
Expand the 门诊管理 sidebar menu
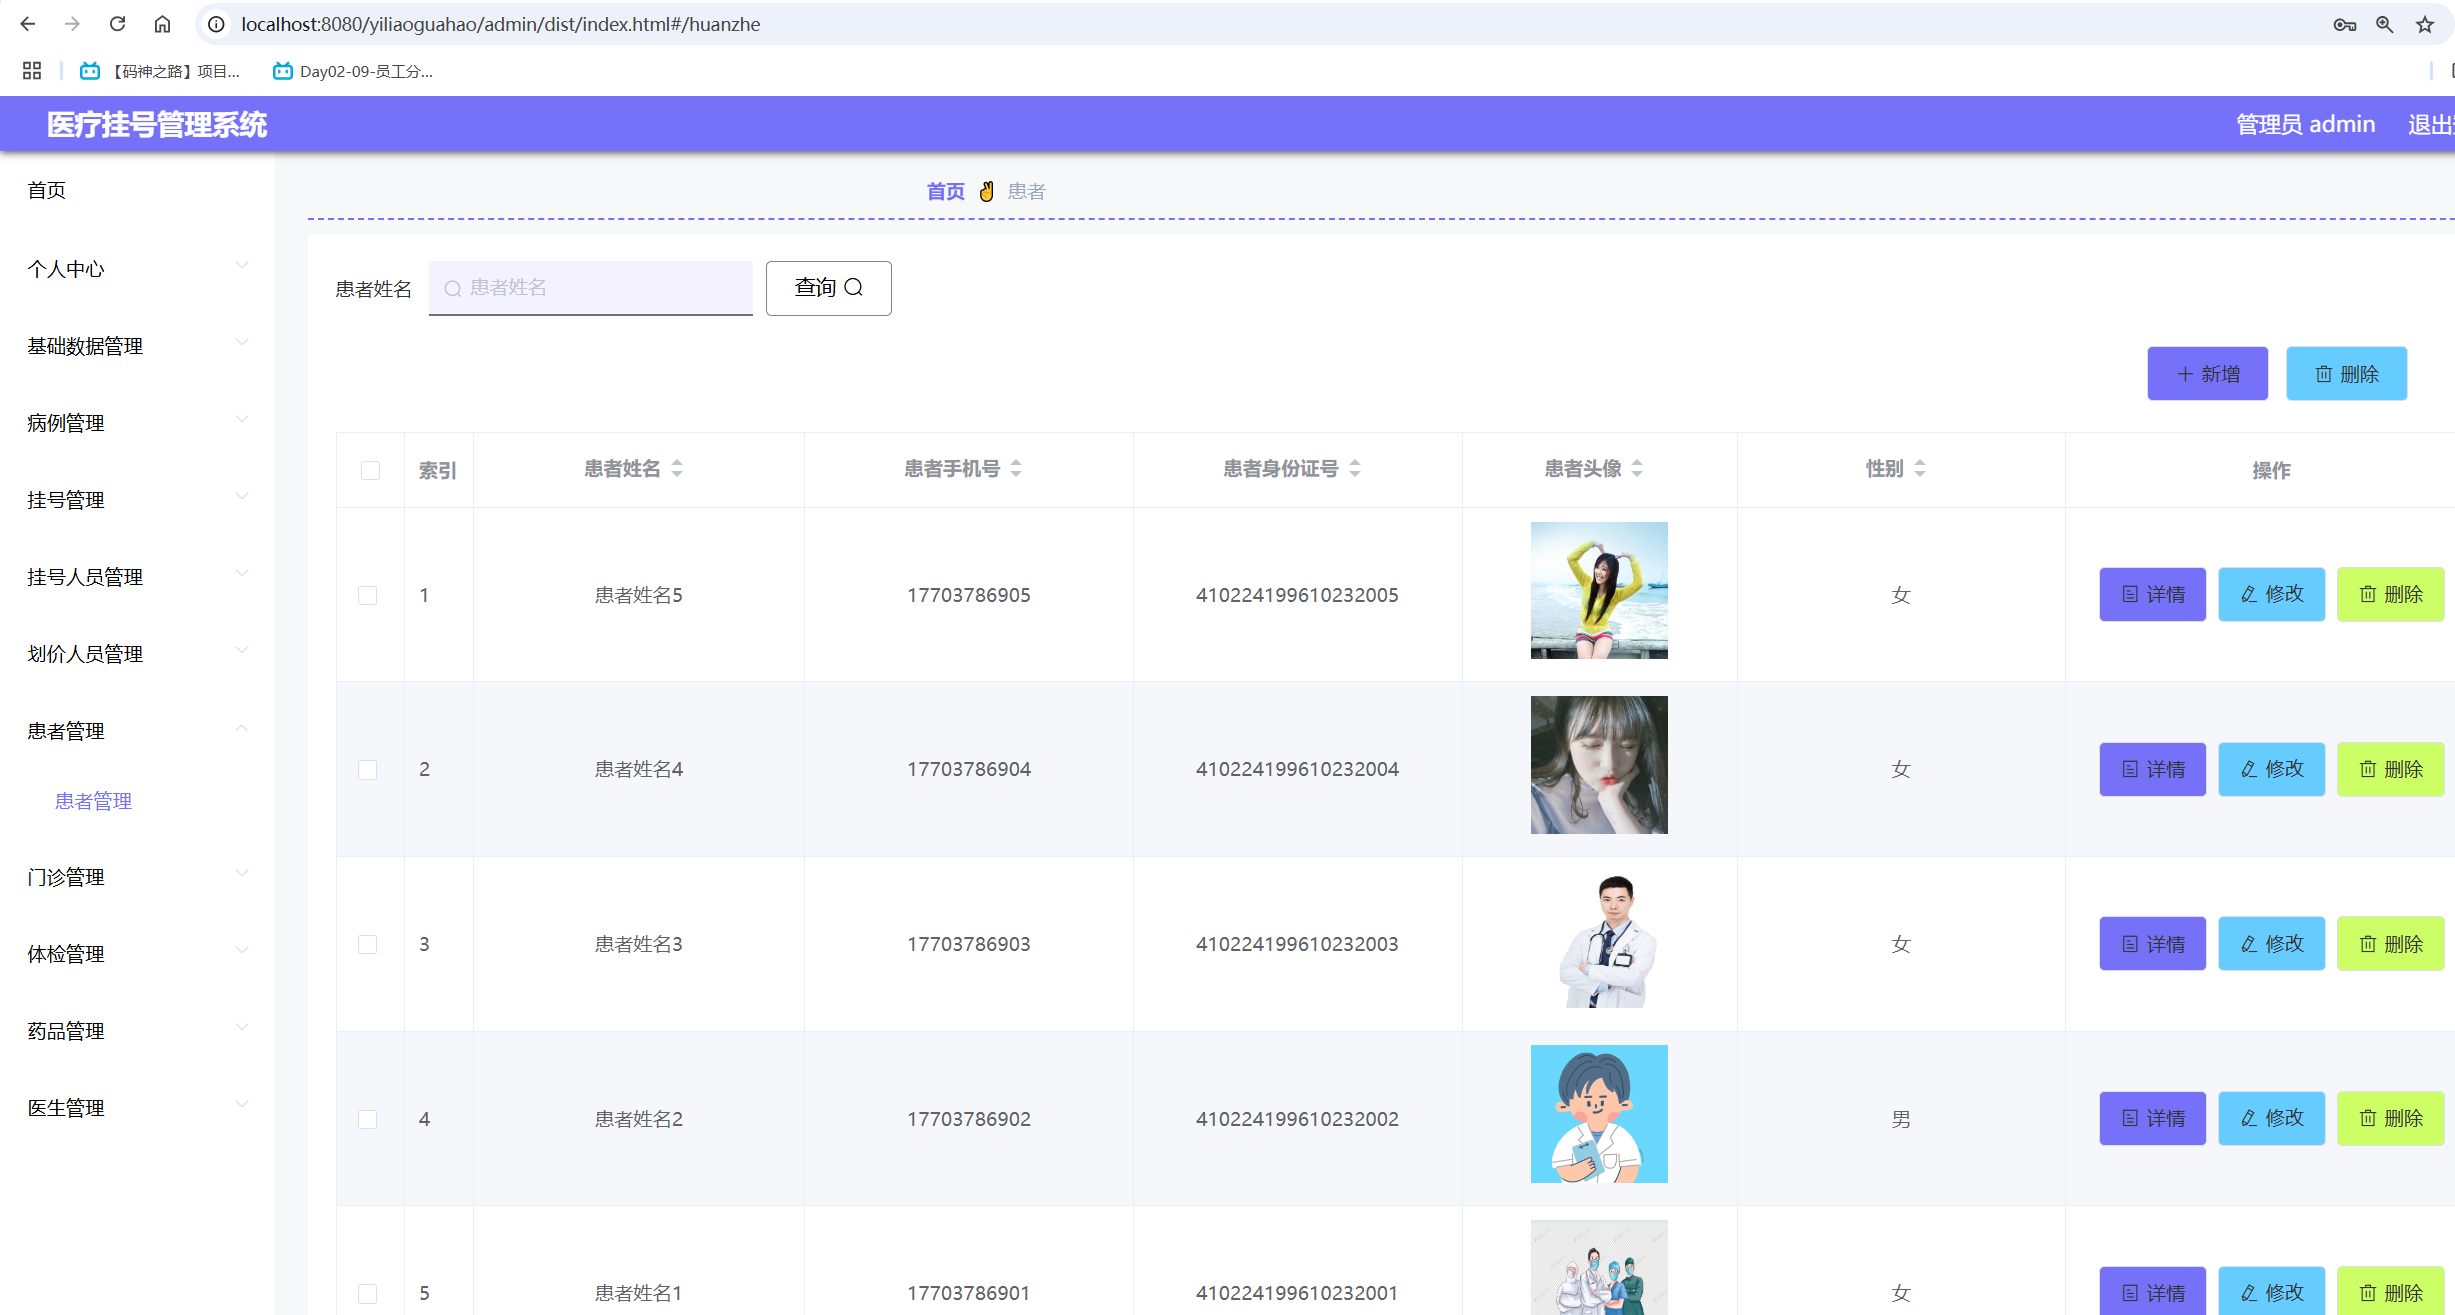click(137, 877)
